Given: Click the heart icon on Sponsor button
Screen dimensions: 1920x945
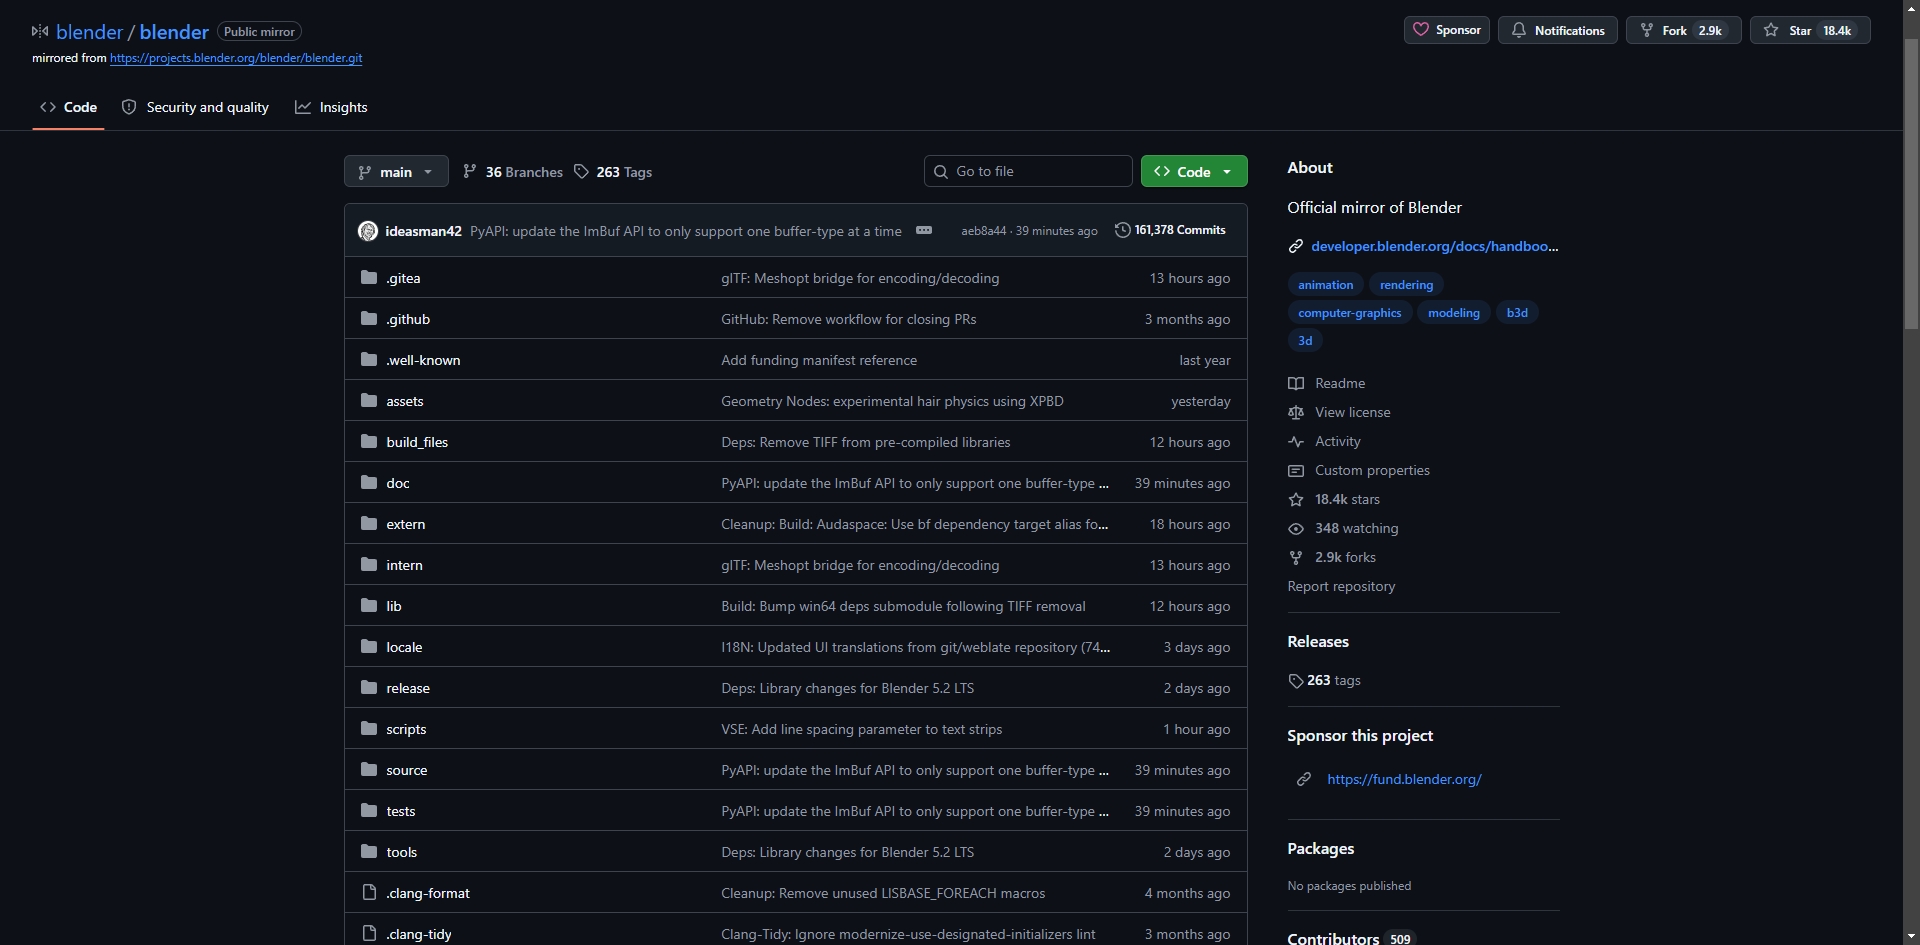Looking at the screenshot, I should coord(1420,30).
